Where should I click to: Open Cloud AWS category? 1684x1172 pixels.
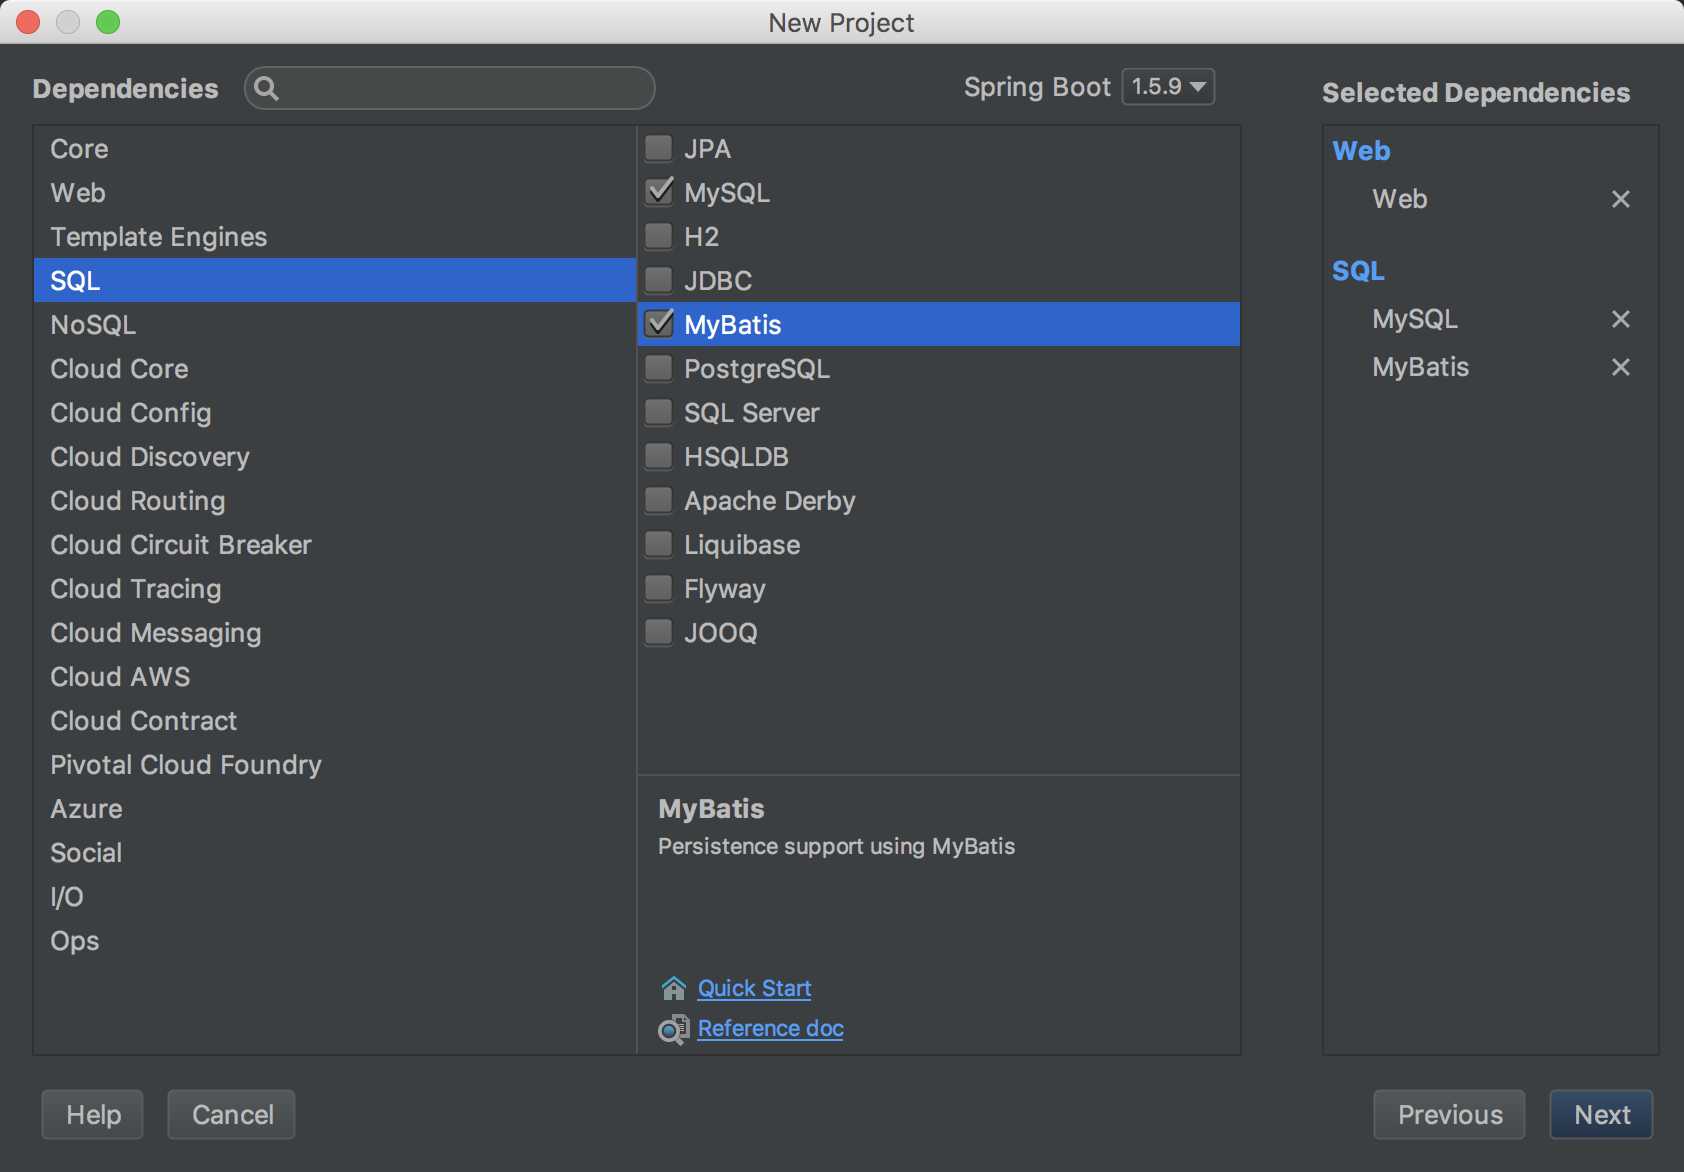(x=335, y=676)
